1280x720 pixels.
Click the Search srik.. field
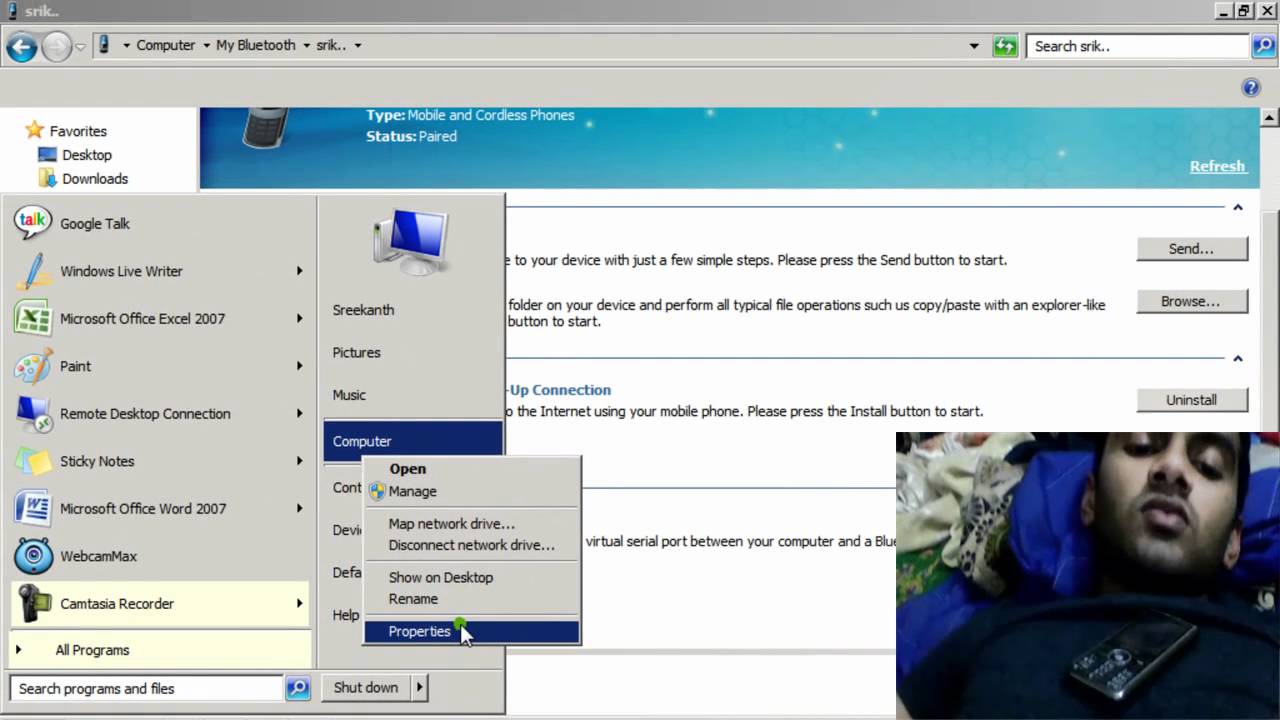click(x=1138, y=46)
